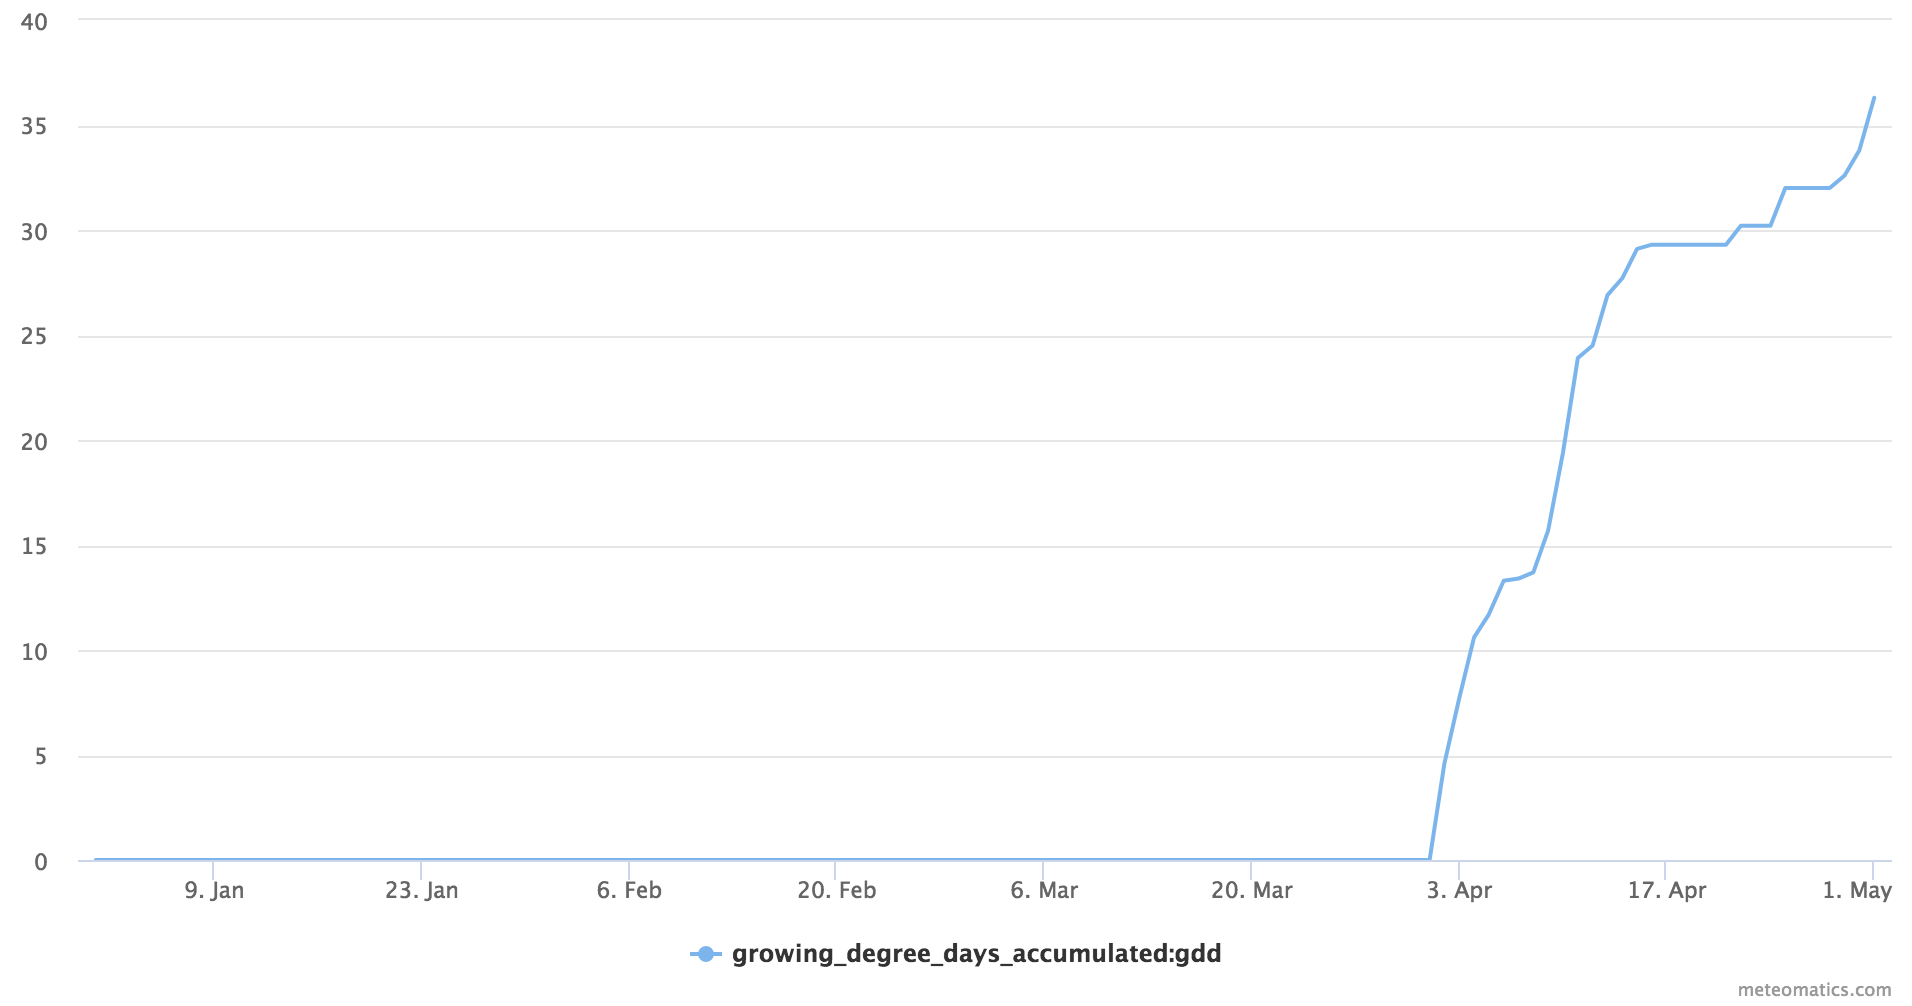The image size is (1912, 1006).
Task: Click the 6. Feb axis label
Action: [629, 890]
